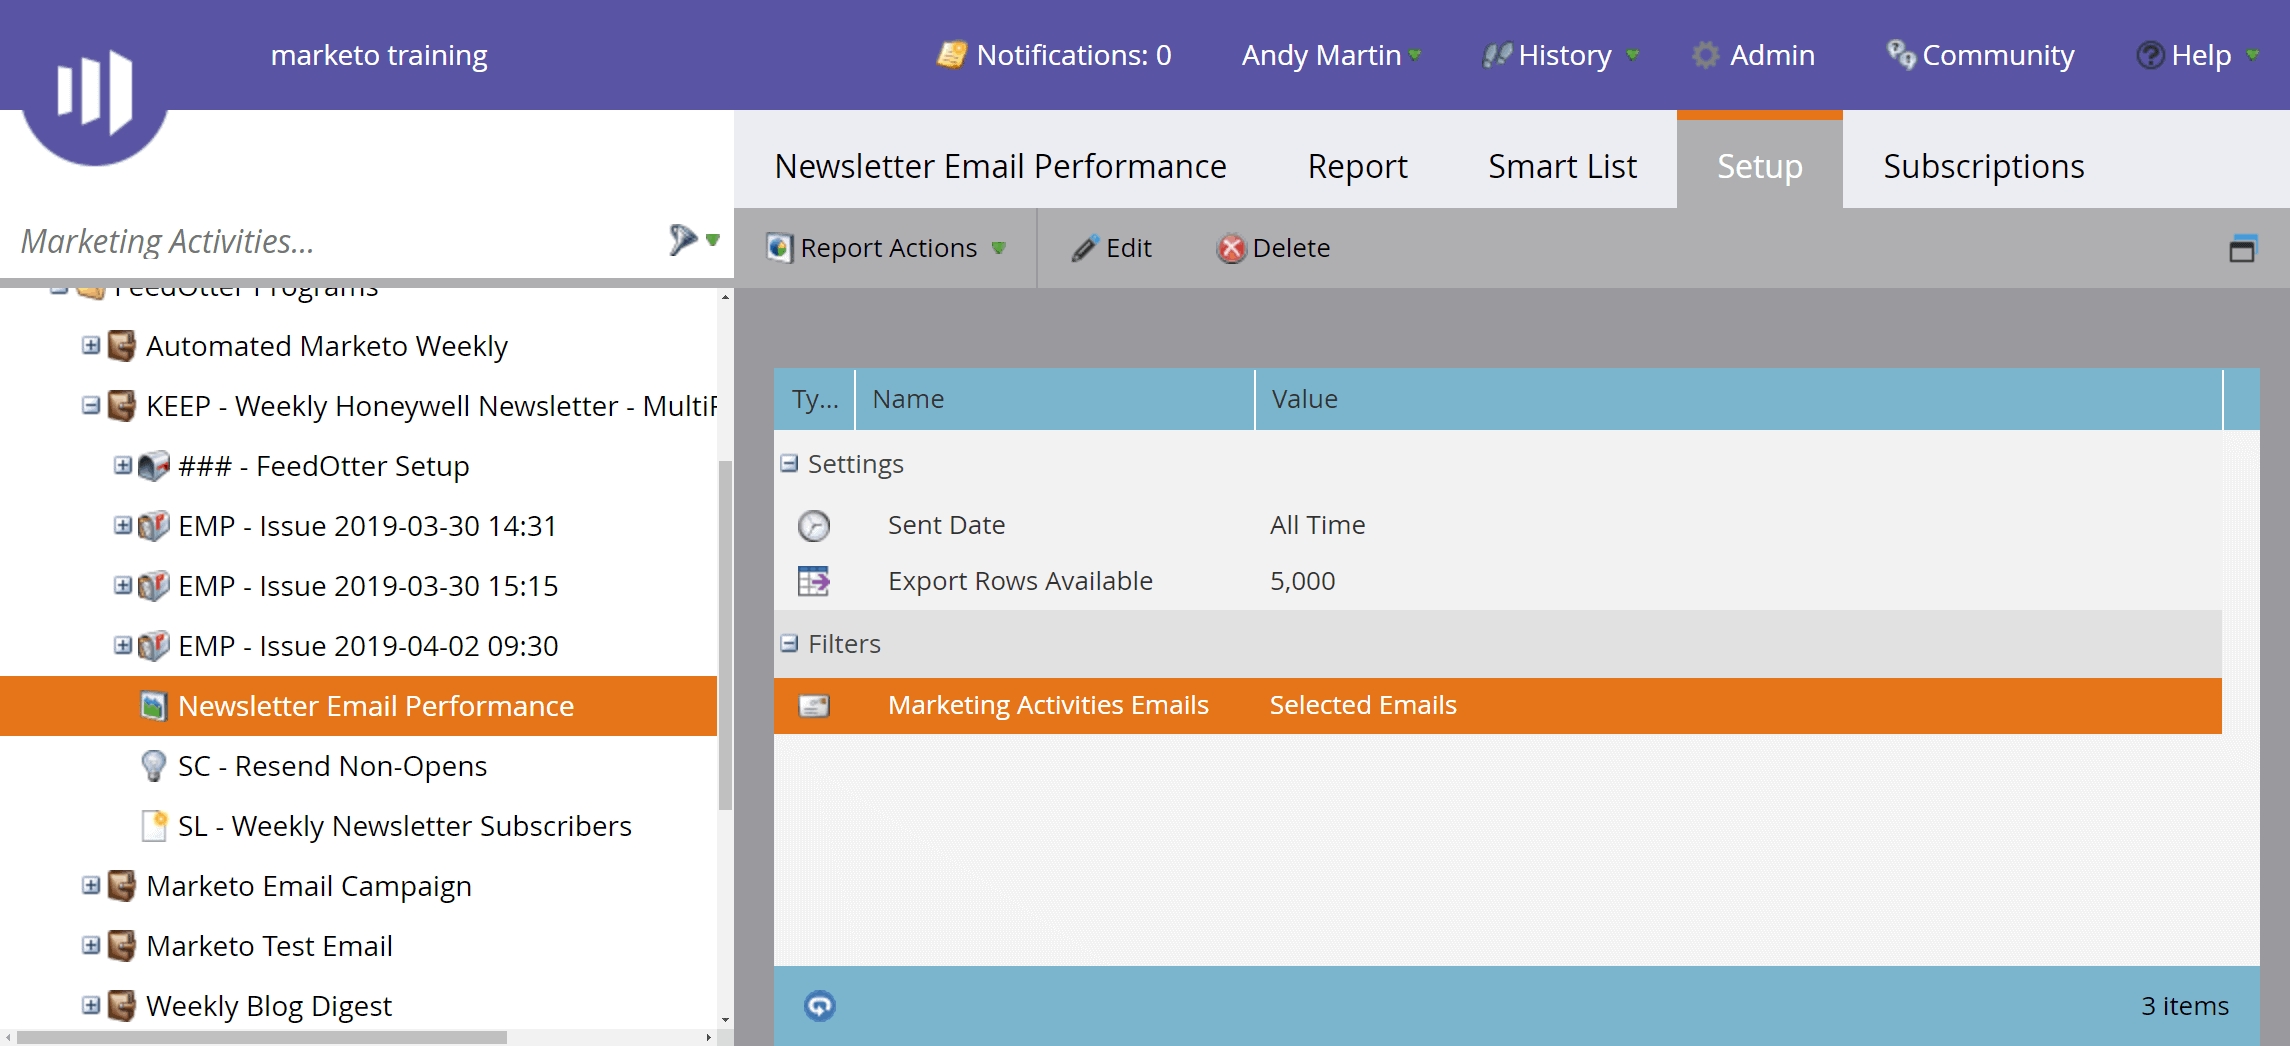Click the Sent Date clock icon
Viewport: 2290px width, 1046px height.
[814, 525]
